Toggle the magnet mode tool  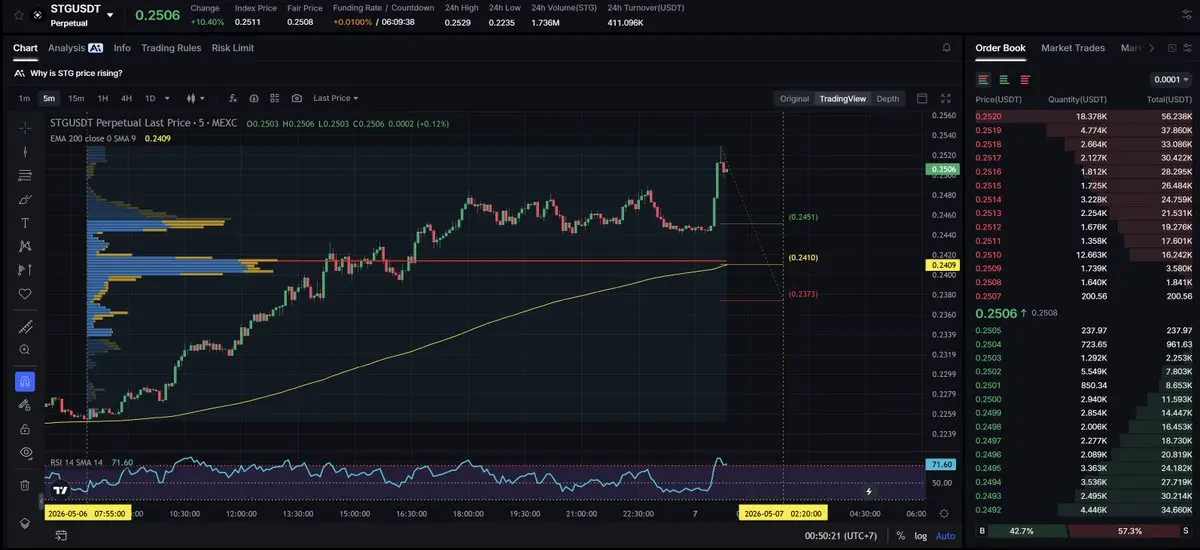tap(25, 381)
